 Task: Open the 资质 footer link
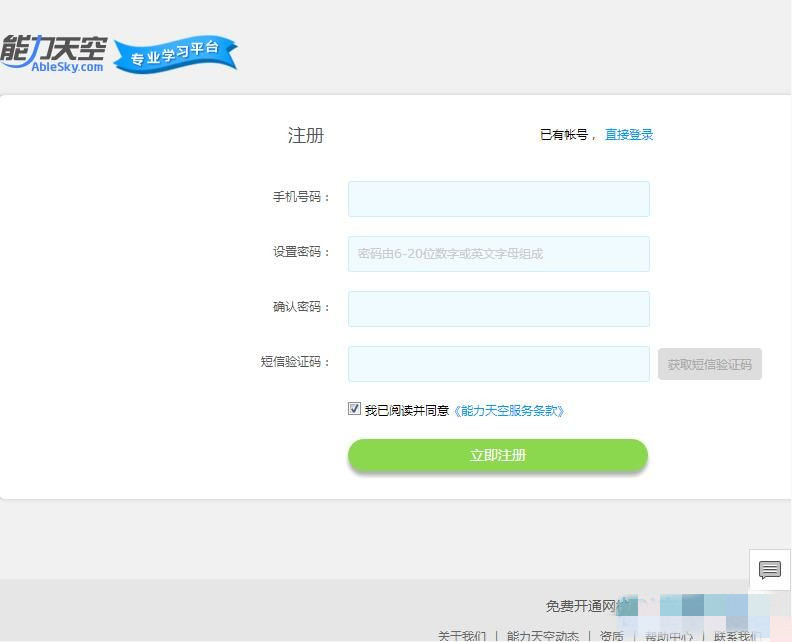(x=611, y=636)
